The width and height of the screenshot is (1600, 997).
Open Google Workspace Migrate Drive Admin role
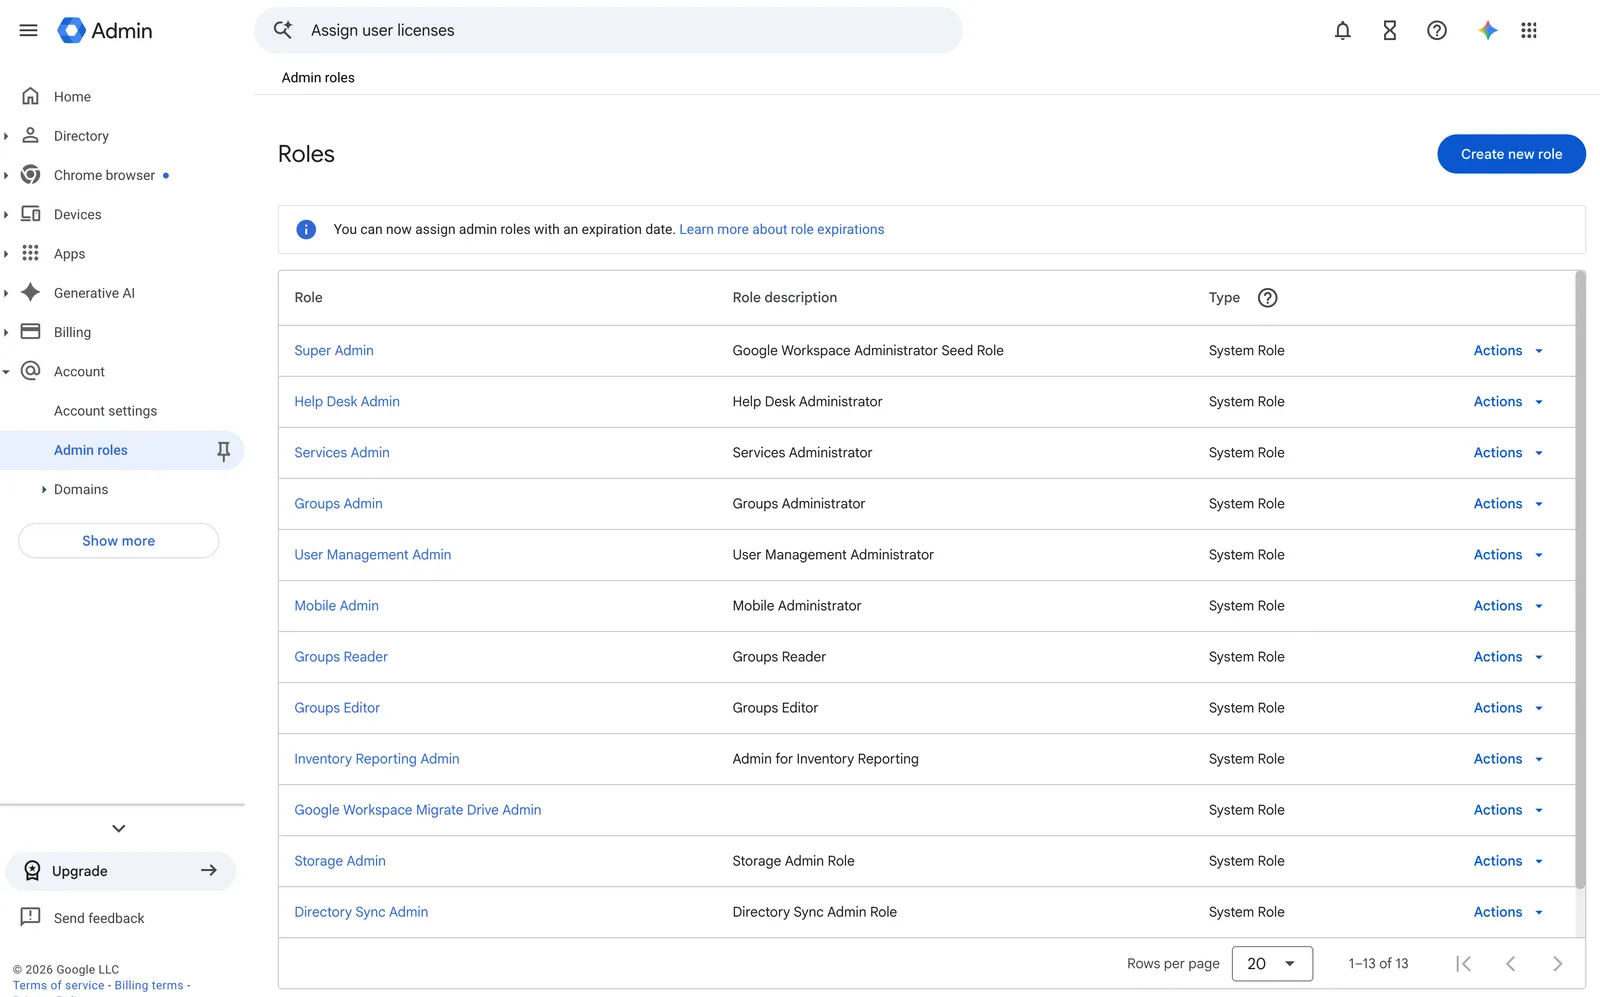pos(418,810)
